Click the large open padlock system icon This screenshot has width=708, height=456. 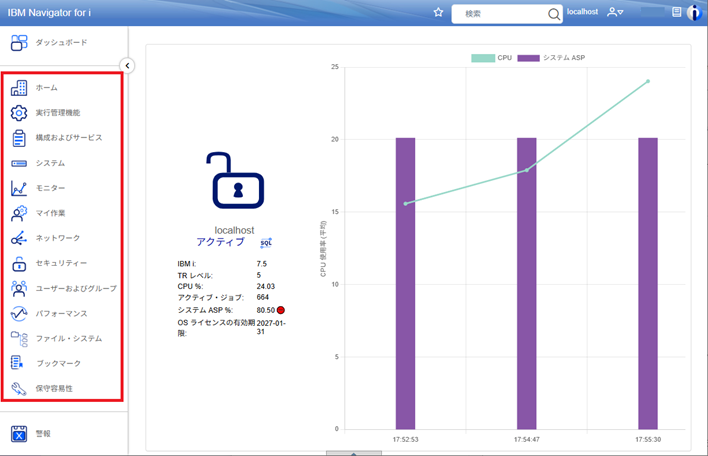tap(235, 180)
